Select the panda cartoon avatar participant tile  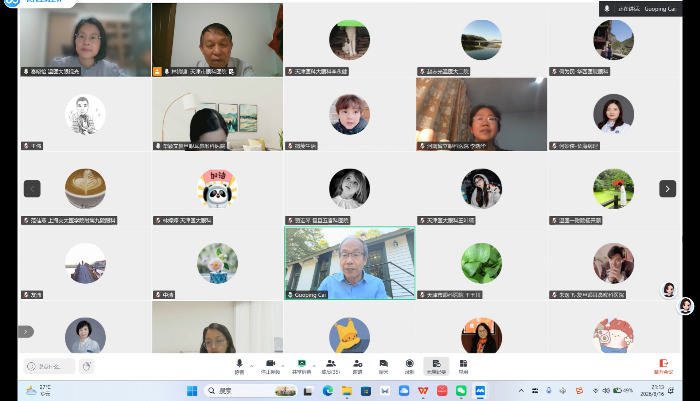(217, 188)
